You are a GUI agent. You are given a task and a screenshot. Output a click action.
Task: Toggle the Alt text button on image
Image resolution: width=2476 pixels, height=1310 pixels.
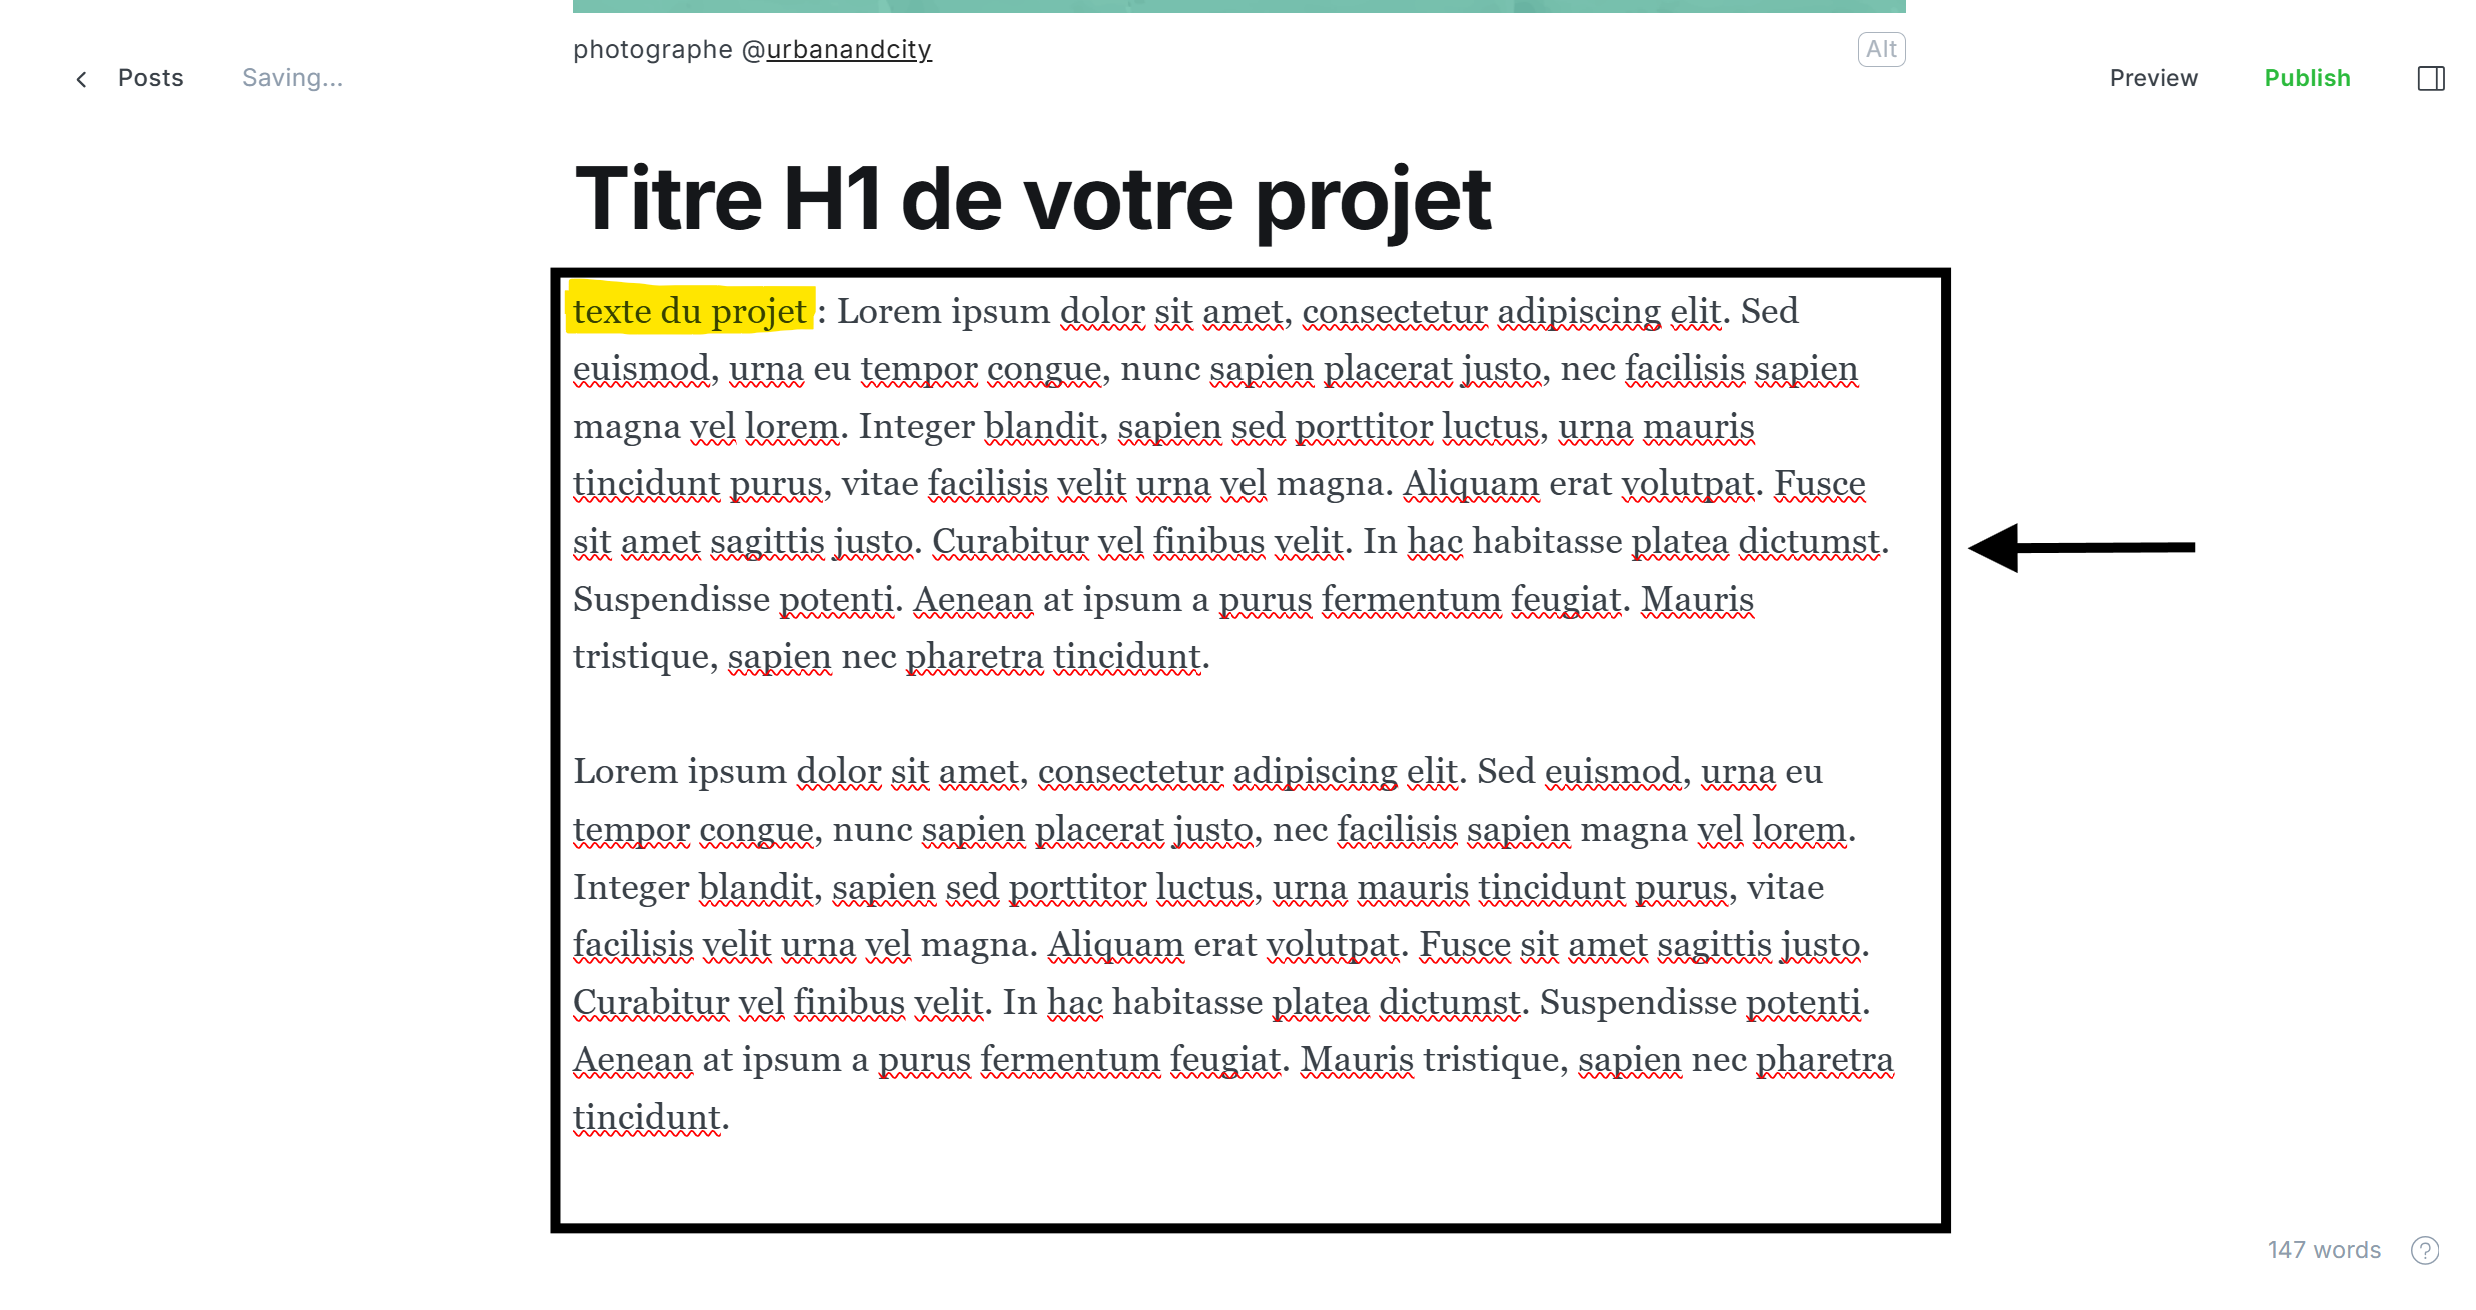click(1881, 49)
